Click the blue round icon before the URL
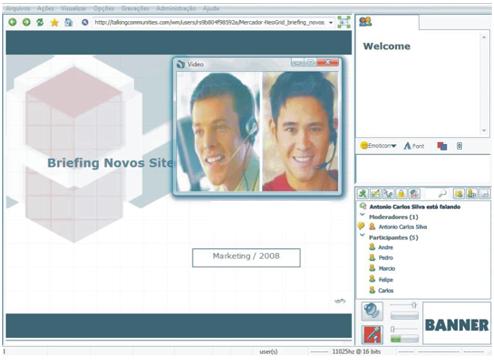Viewport: 494px width, 360px height. coord(85,22)
